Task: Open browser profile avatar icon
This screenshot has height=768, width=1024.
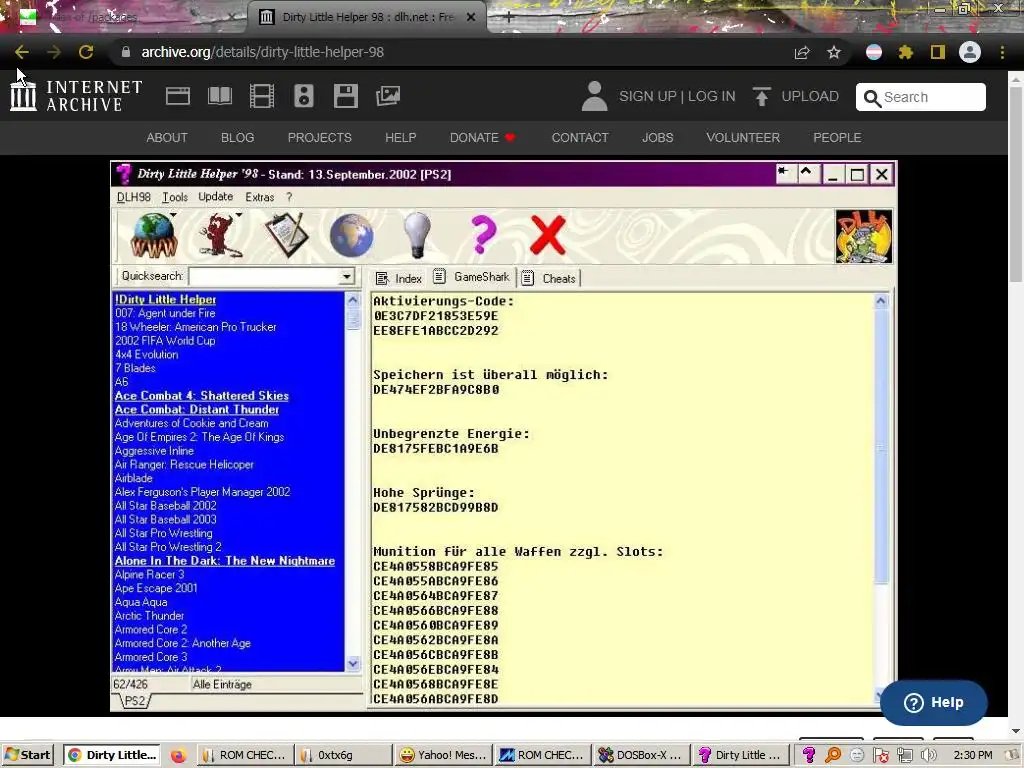Action: pos(970,52)
